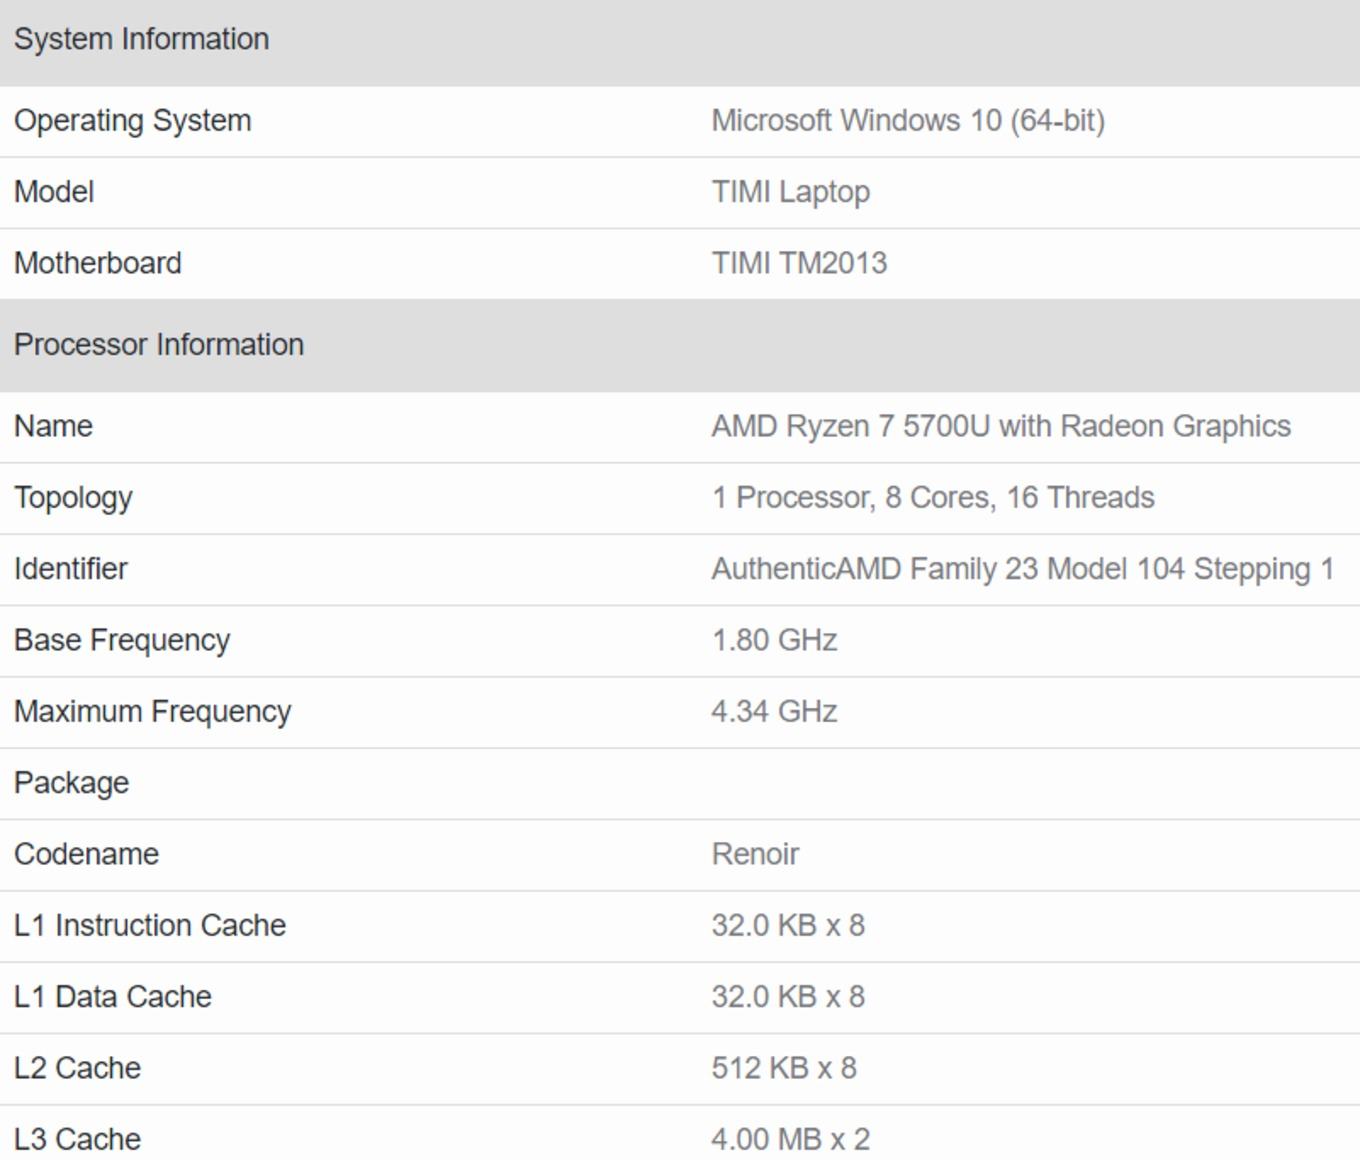Select the Renoir codename value

(x=755, y=854)
